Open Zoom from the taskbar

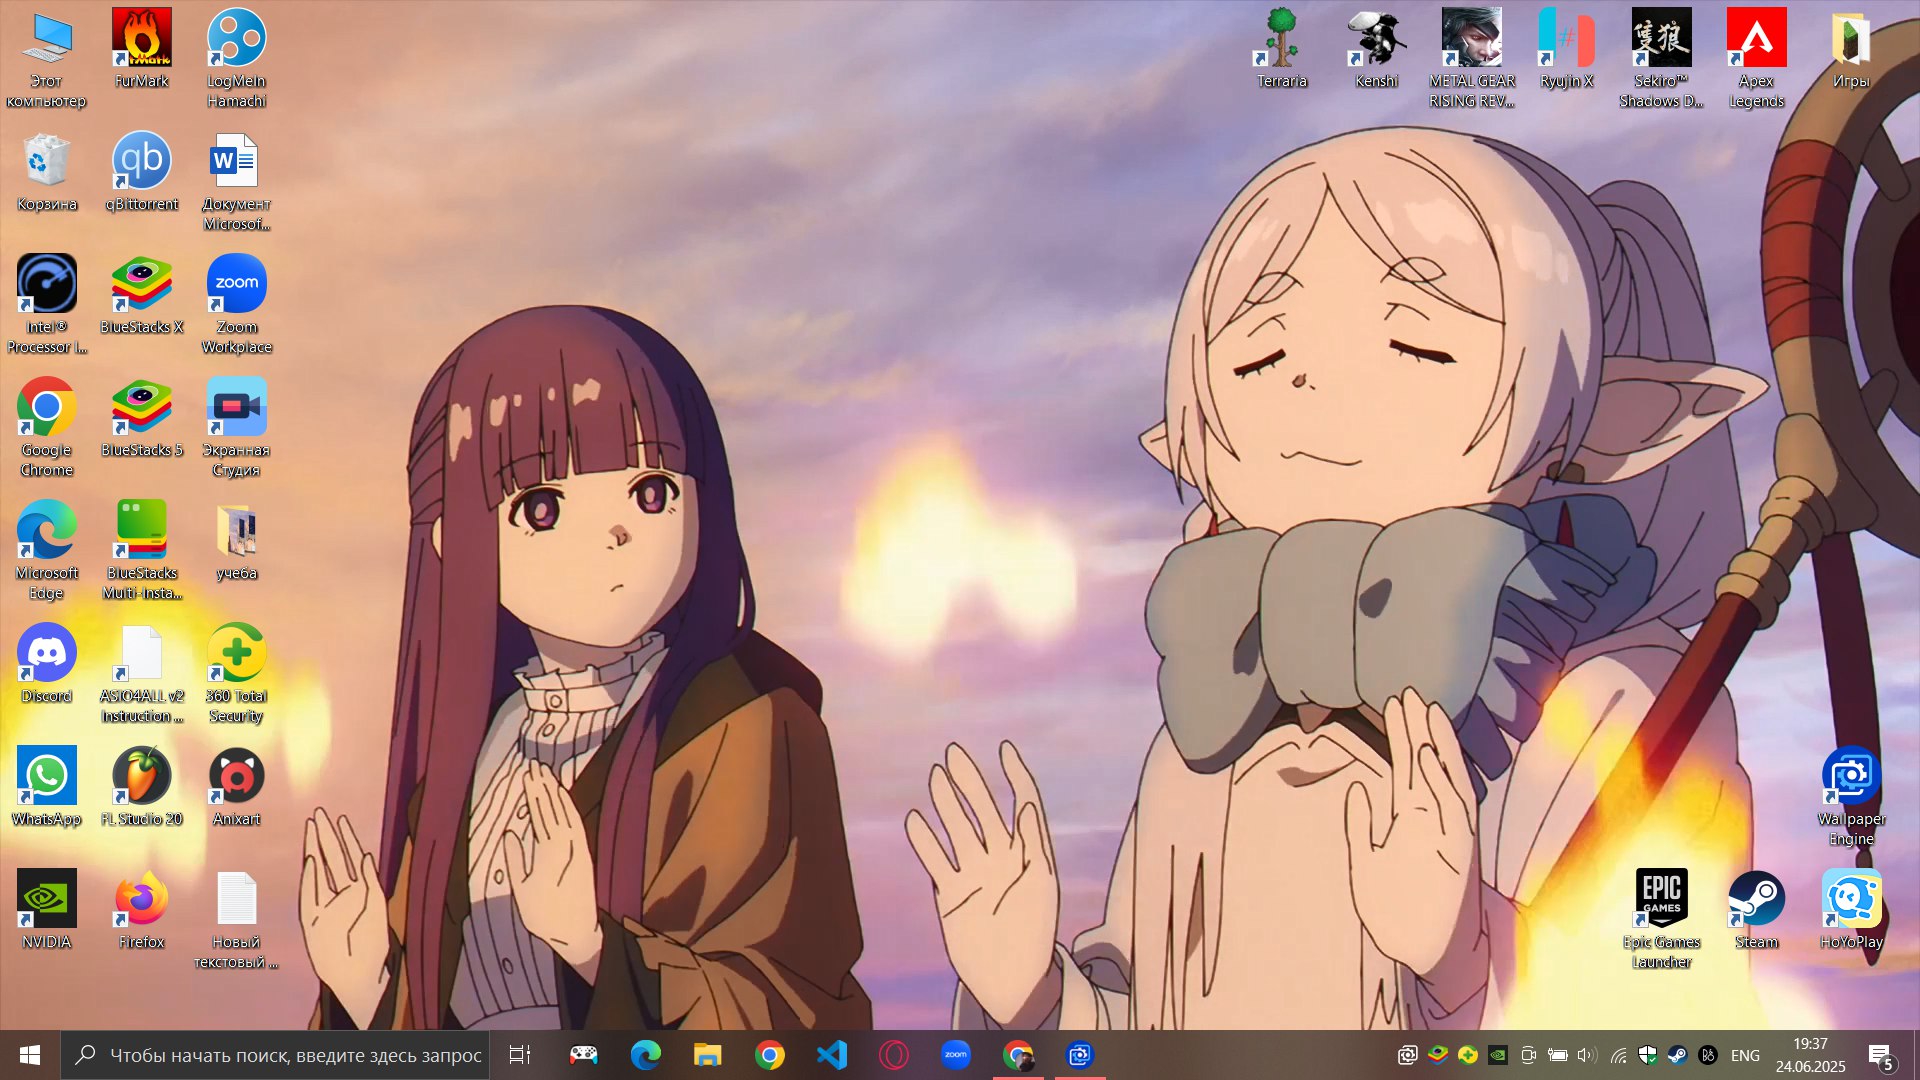pyautogui.click(x=955, y=1055)
